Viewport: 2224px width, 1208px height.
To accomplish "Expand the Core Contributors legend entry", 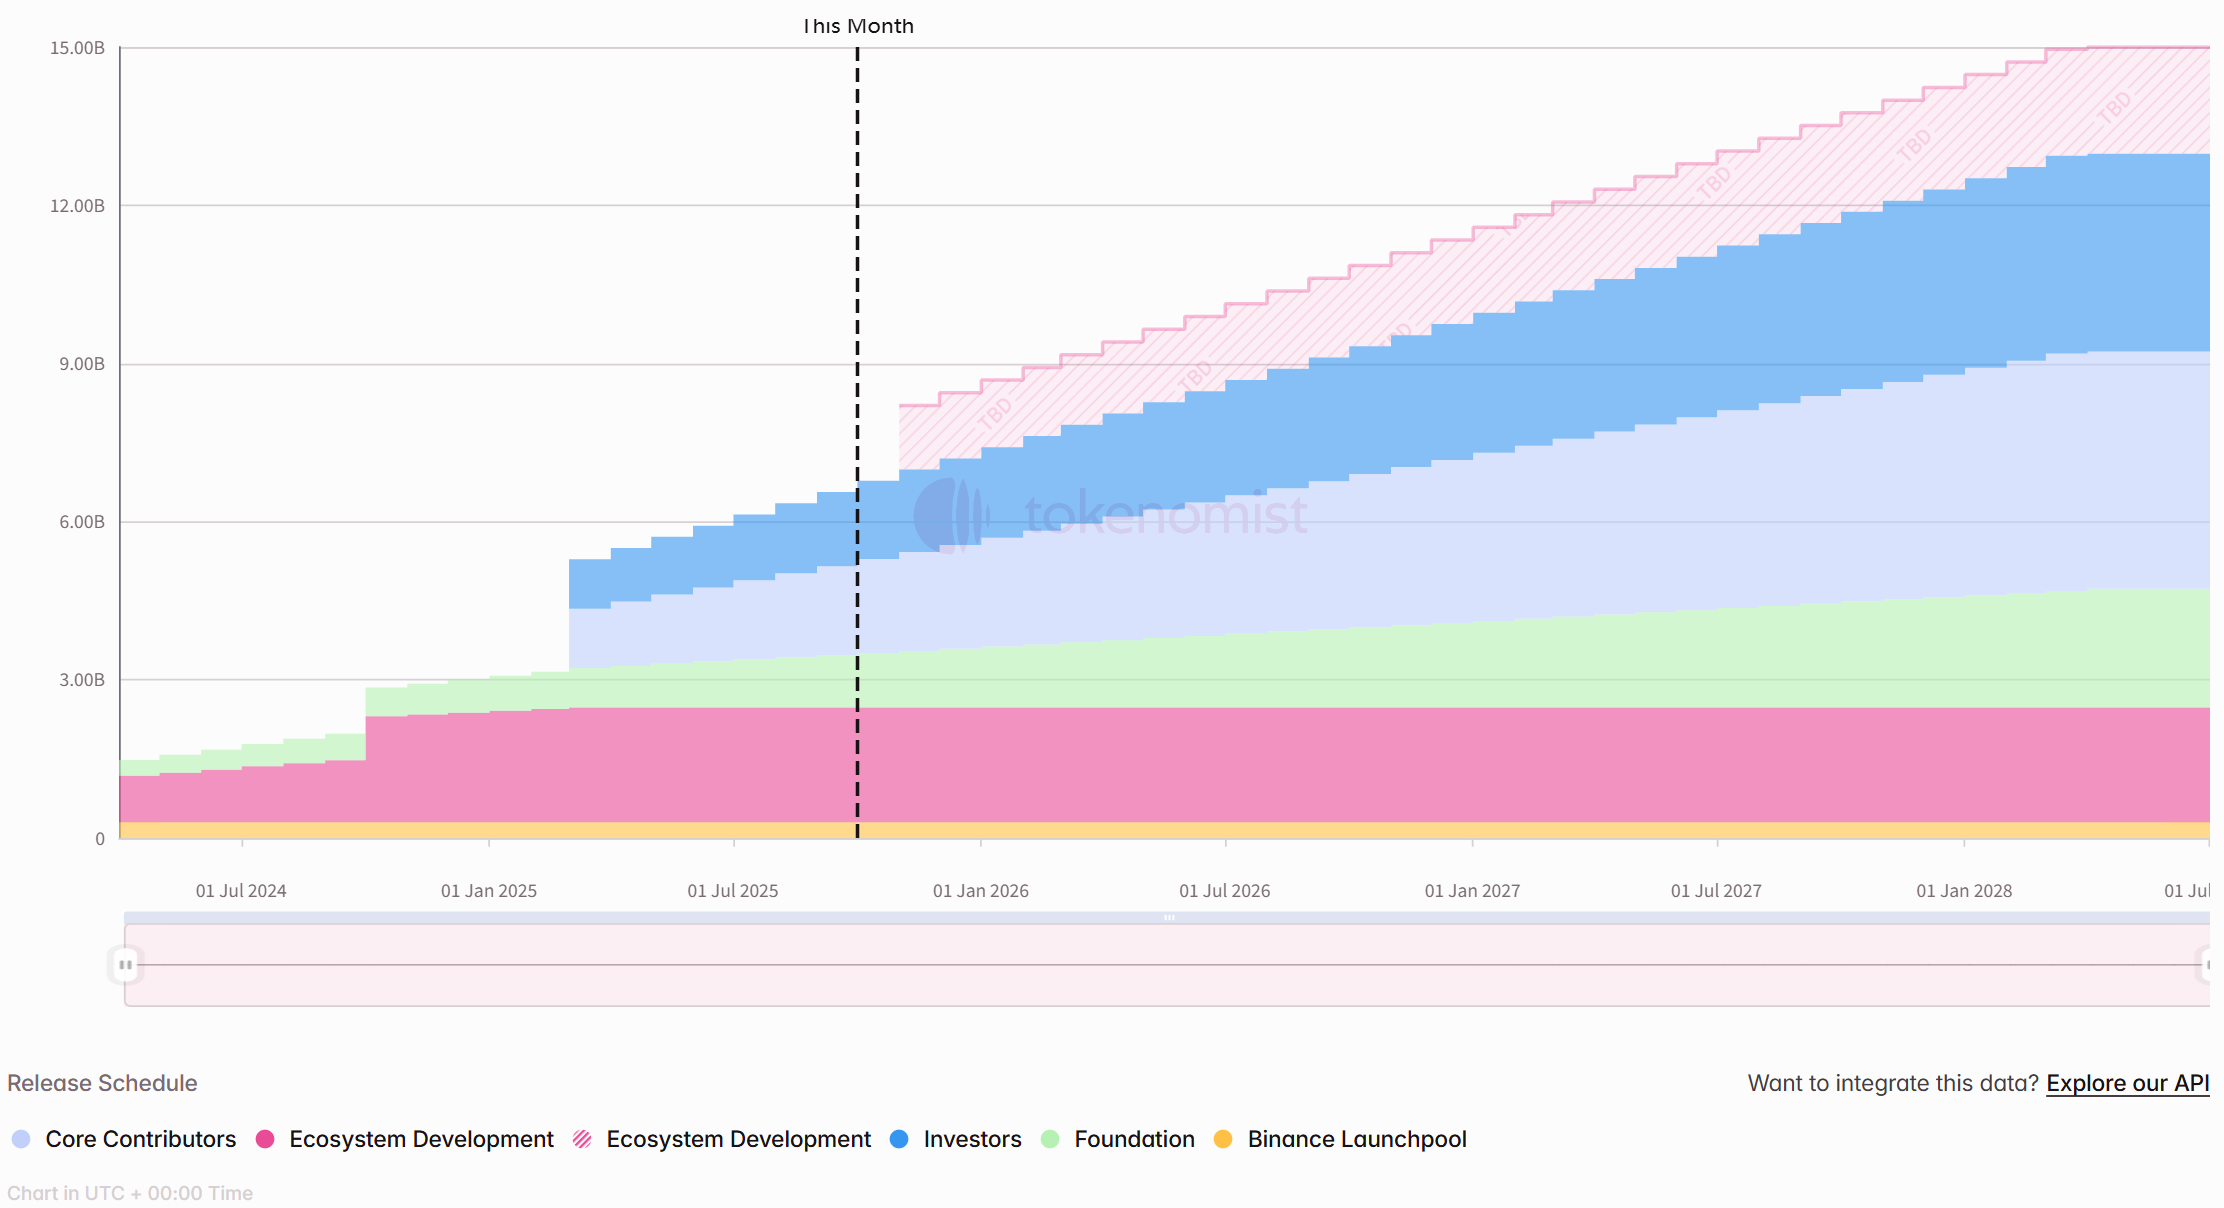I will tap(141, 1139).
